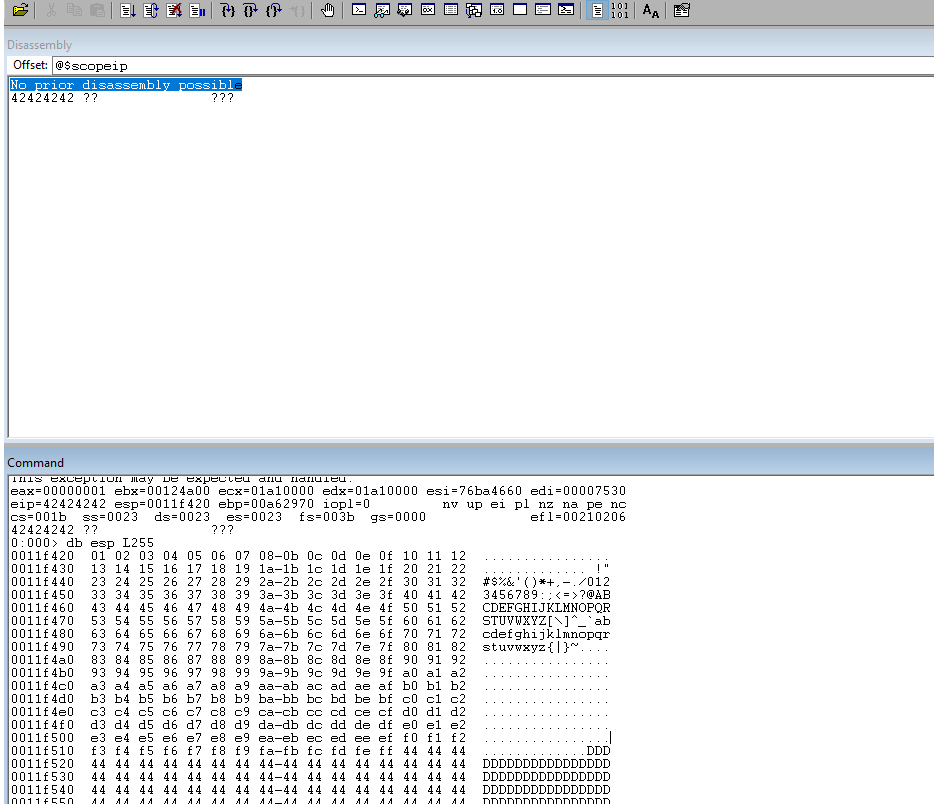The image size is (934, 804).
Task: Click the Step Over braces icon
Action: point(251,11)
